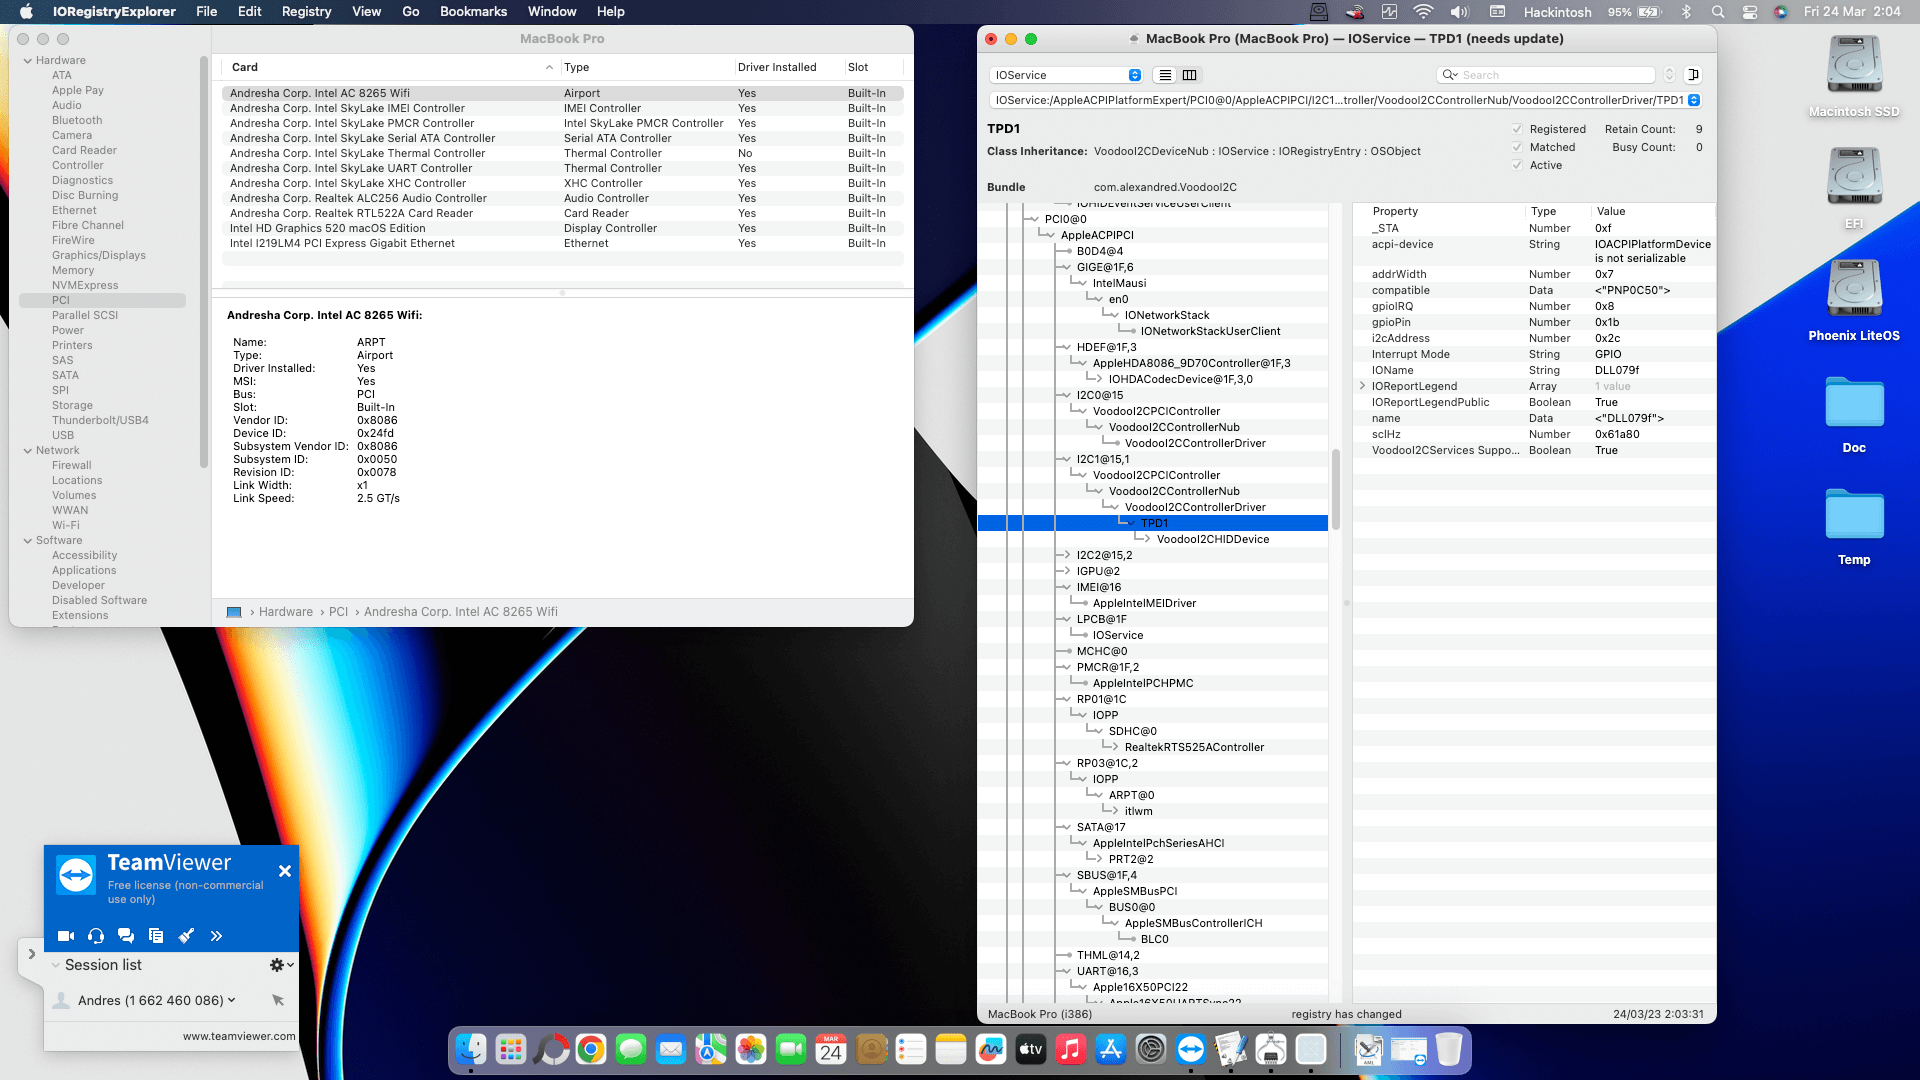Viewport: 1920px width, 1080px height.
Task: Collapse the TeamViewer Session list chevron
Action: (56, 965)
